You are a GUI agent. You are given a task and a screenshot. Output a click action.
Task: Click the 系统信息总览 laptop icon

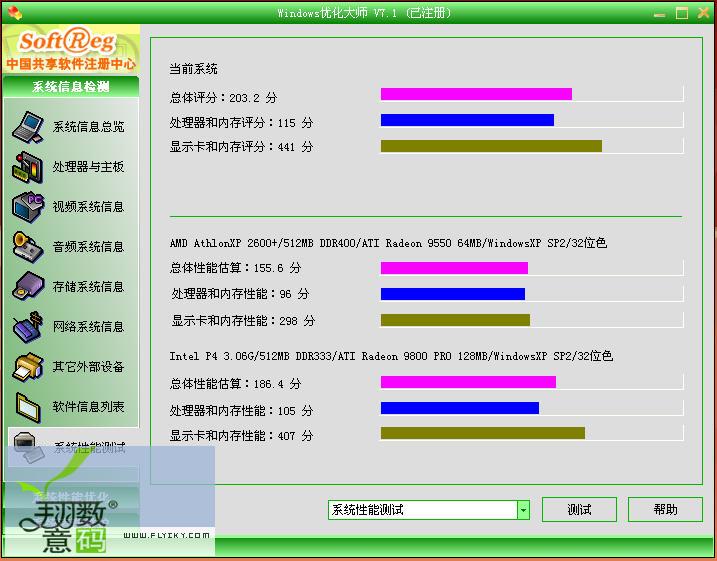click(x=28, y=127)
